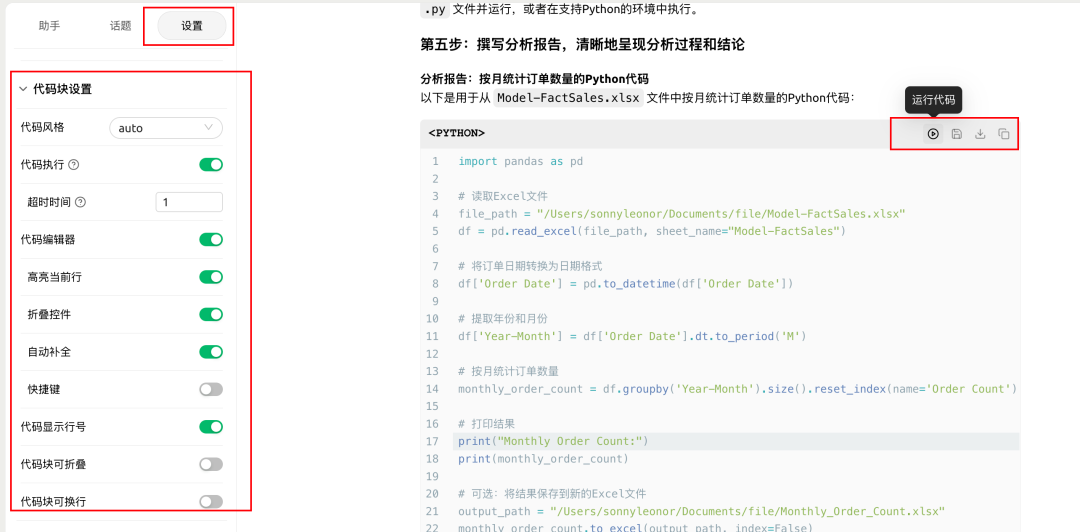This screenshot has width=1080, height=532.
Task: Toggle off 代码执行 switch
Action: point(211,165)
